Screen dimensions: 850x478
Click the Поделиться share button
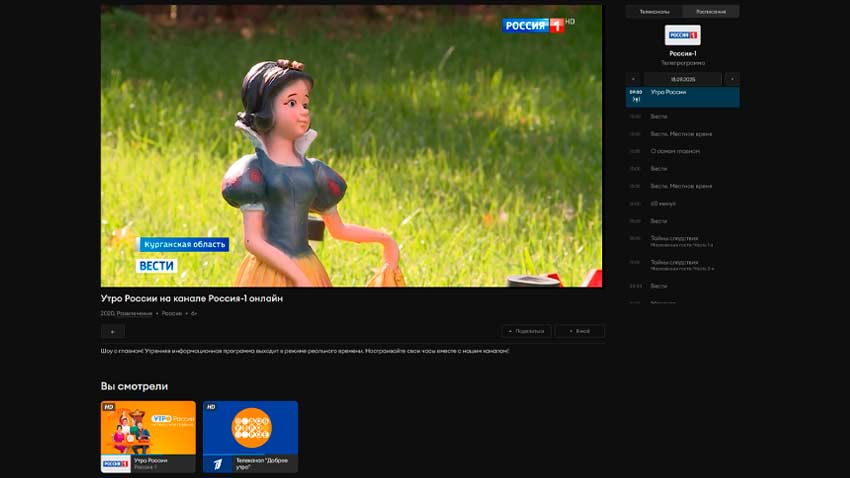(526, 331)
